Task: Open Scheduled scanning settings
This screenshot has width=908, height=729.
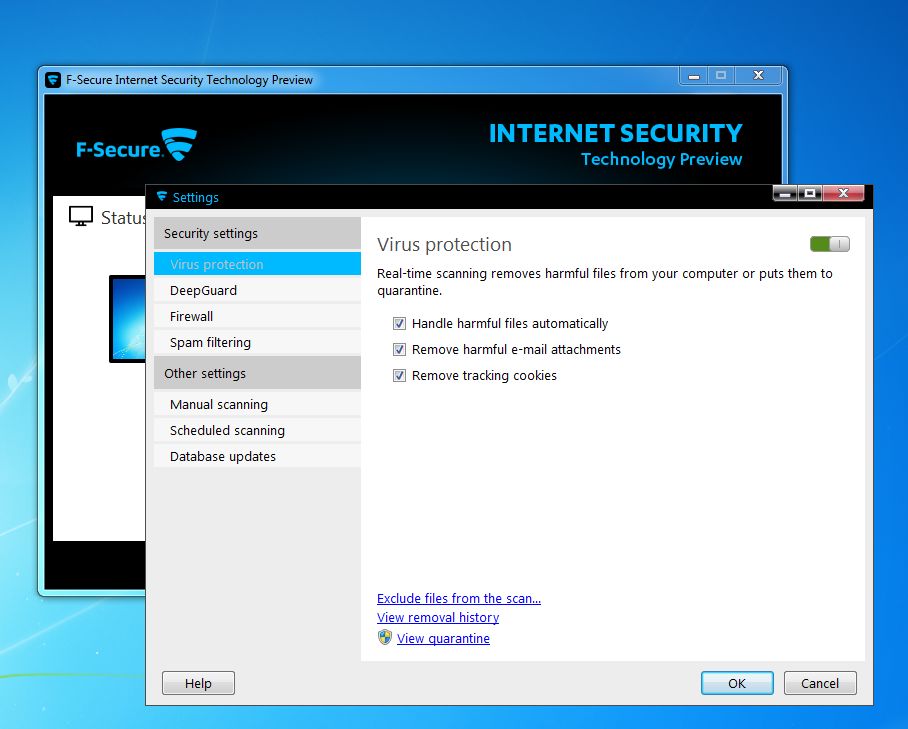Action: [257, 430]
